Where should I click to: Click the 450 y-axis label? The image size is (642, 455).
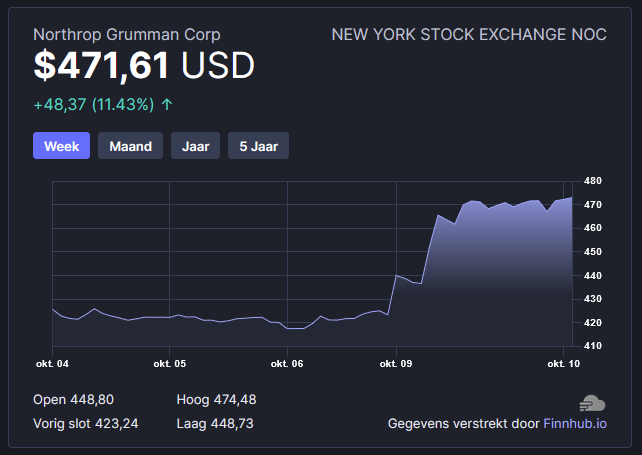[593, 251]
